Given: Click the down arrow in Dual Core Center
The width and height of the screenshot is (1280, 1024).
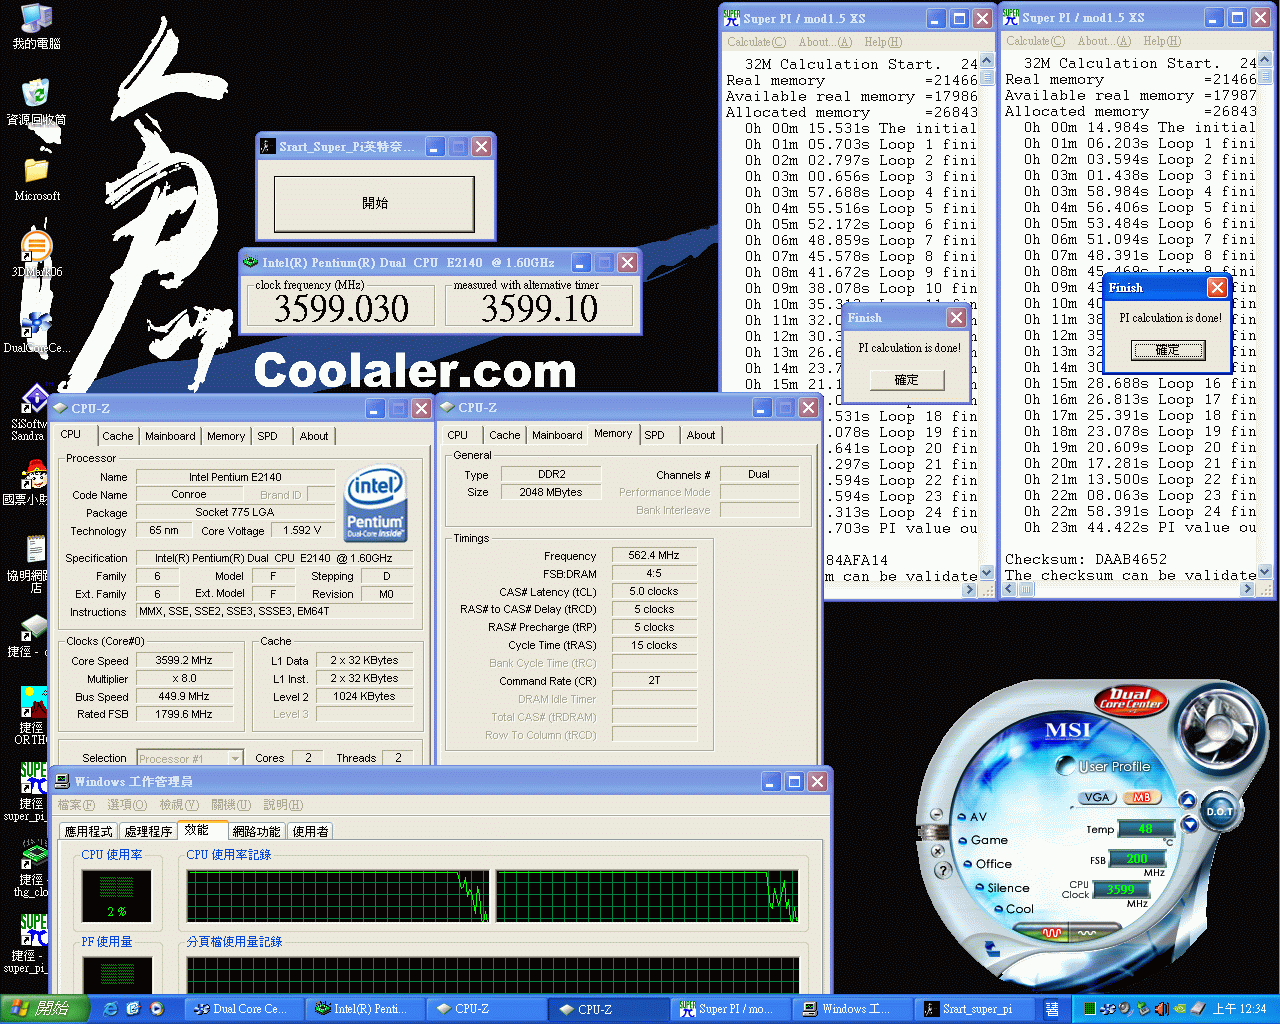Looking at the screenshot, I should point(1189,824).
